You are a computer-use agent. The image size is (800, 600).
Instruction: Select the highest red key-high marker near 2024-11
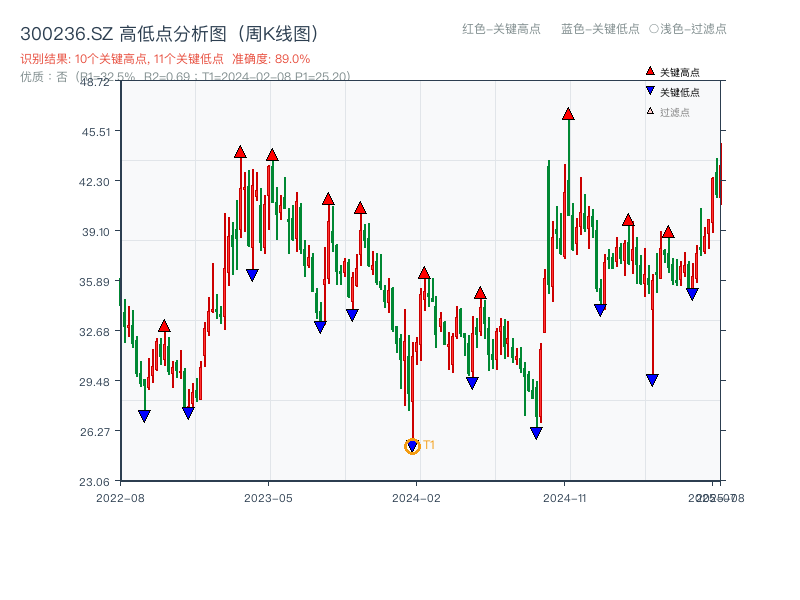pos(568,114)
